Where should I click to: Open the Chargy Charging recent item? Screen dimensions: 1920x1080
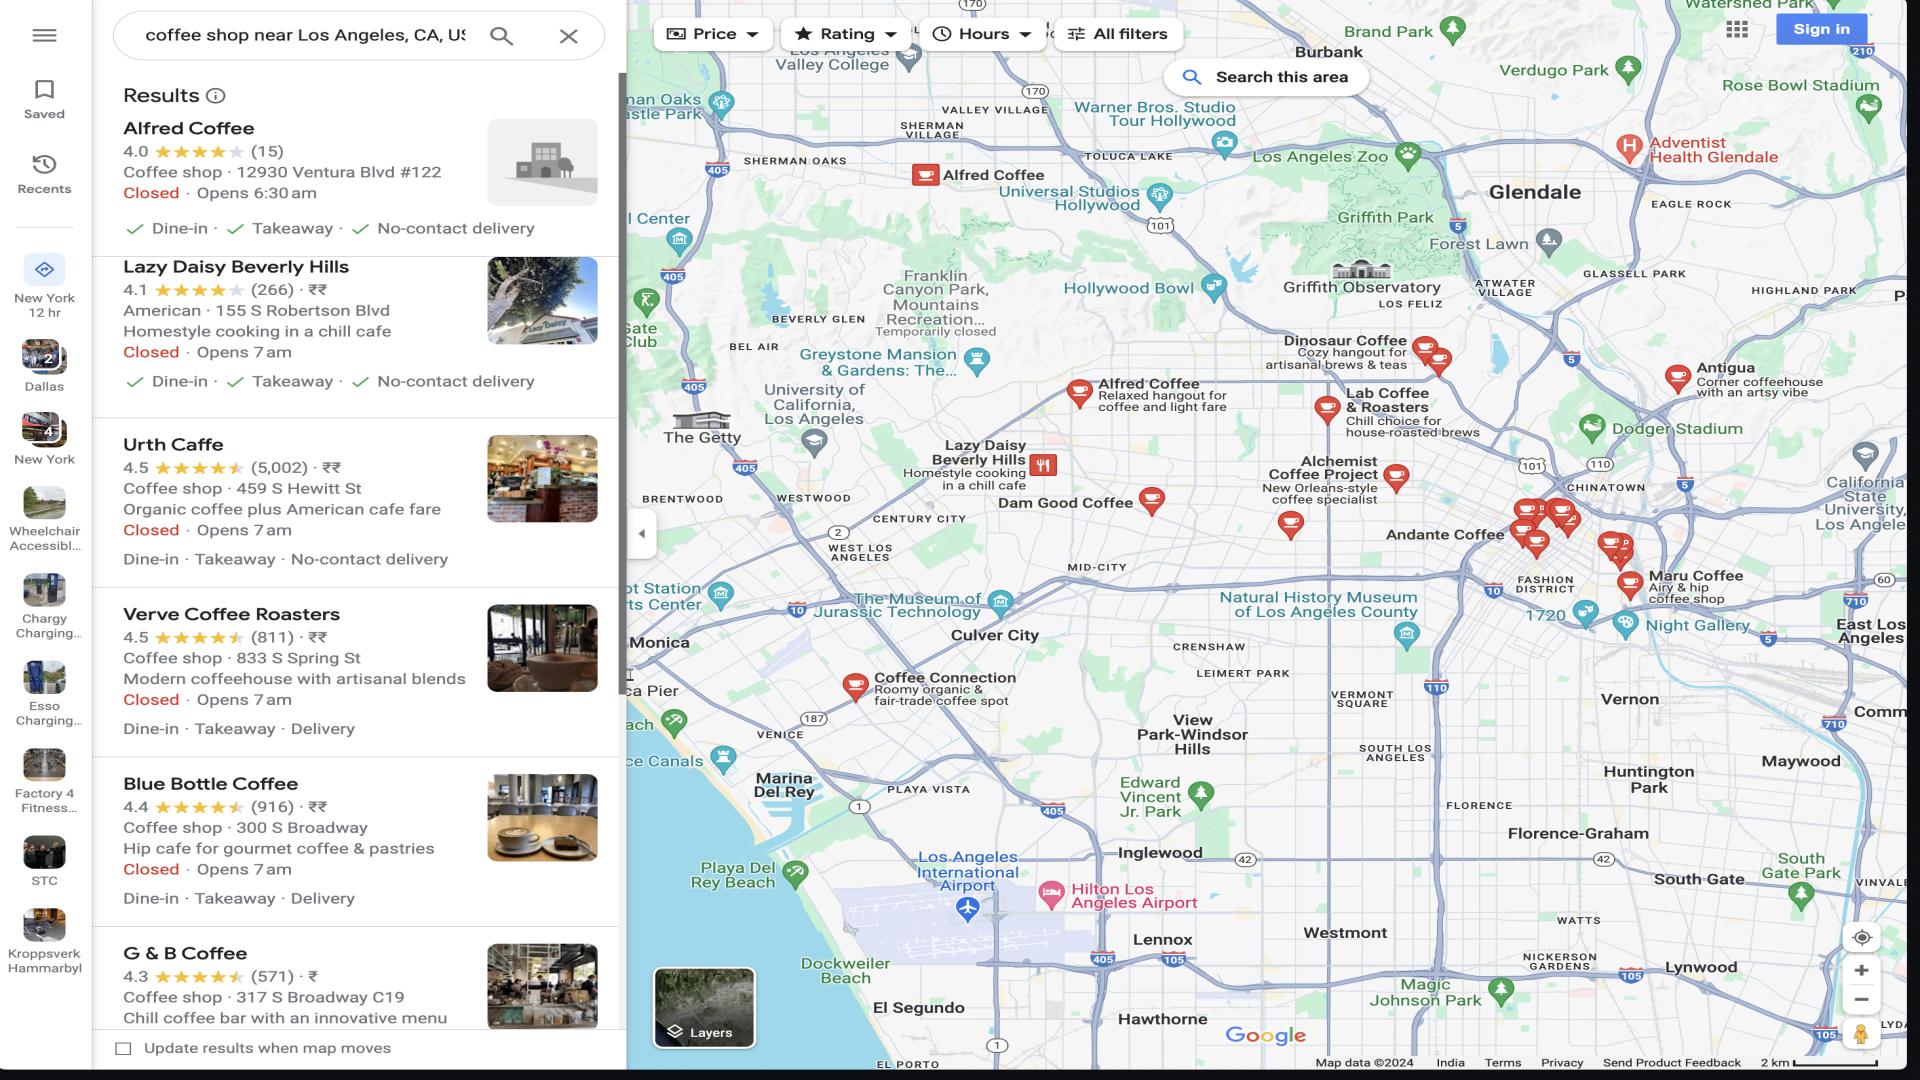tap(44, 607)
